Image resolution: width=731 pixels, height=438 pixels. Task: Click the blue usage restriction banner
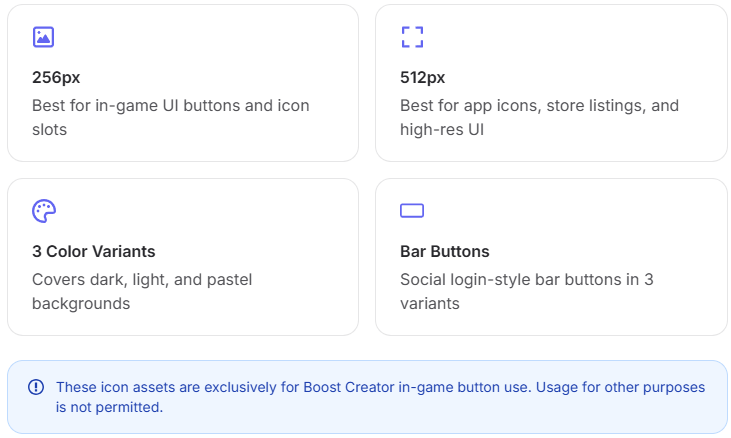click(367, 397)
